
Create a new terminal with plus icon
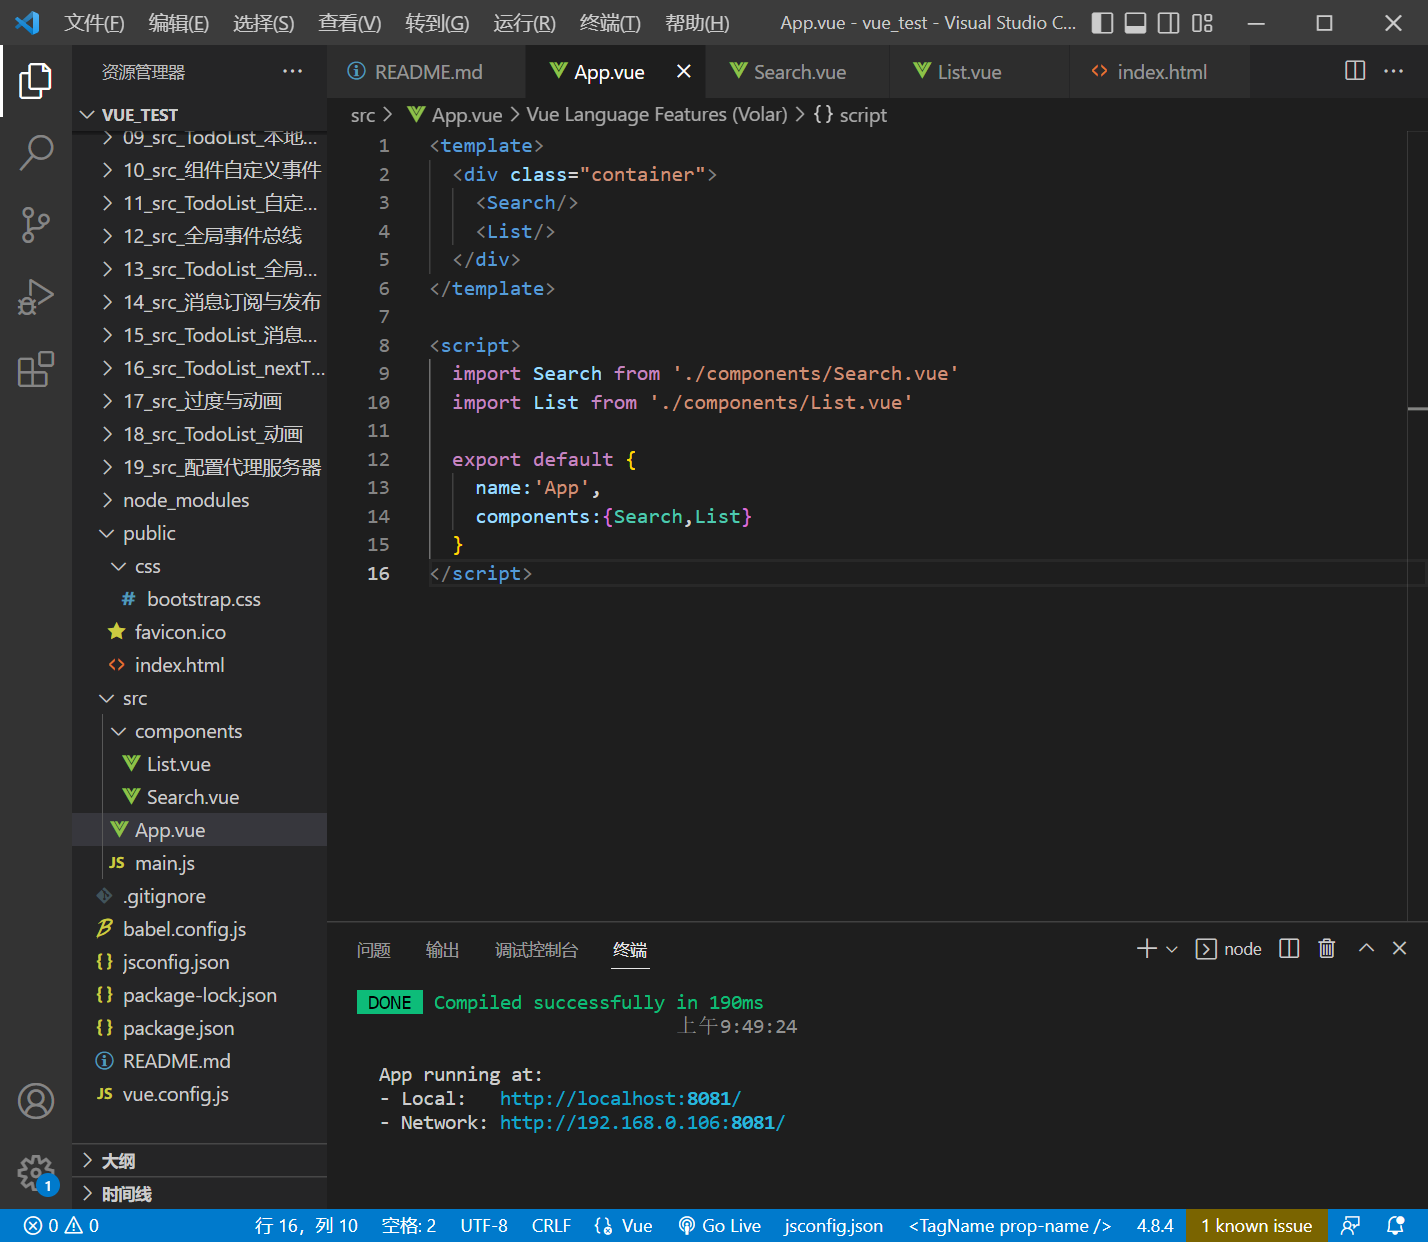(x=1147, y=948)
